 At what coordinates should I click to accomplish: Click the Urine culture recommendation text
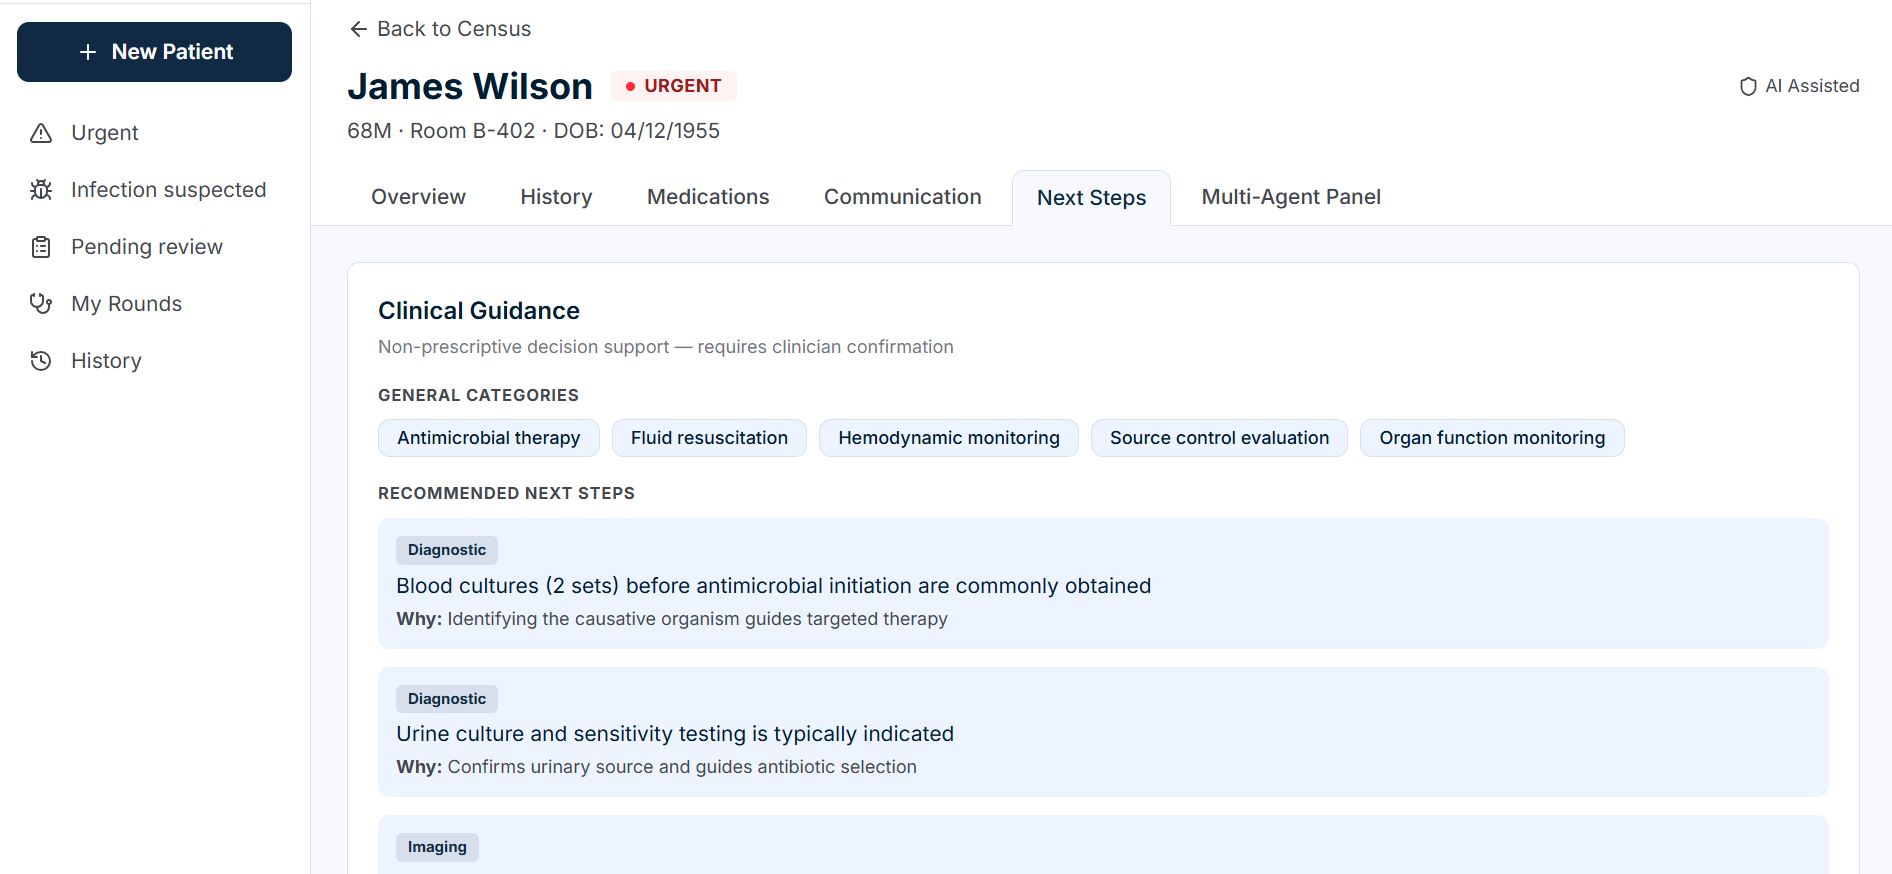[x=675, y=734]
